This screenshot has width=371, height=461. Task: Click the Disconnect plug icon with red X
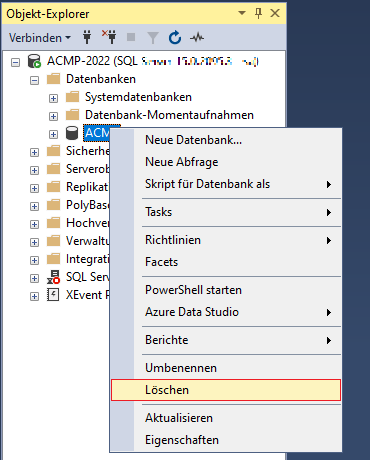(109, 37)
